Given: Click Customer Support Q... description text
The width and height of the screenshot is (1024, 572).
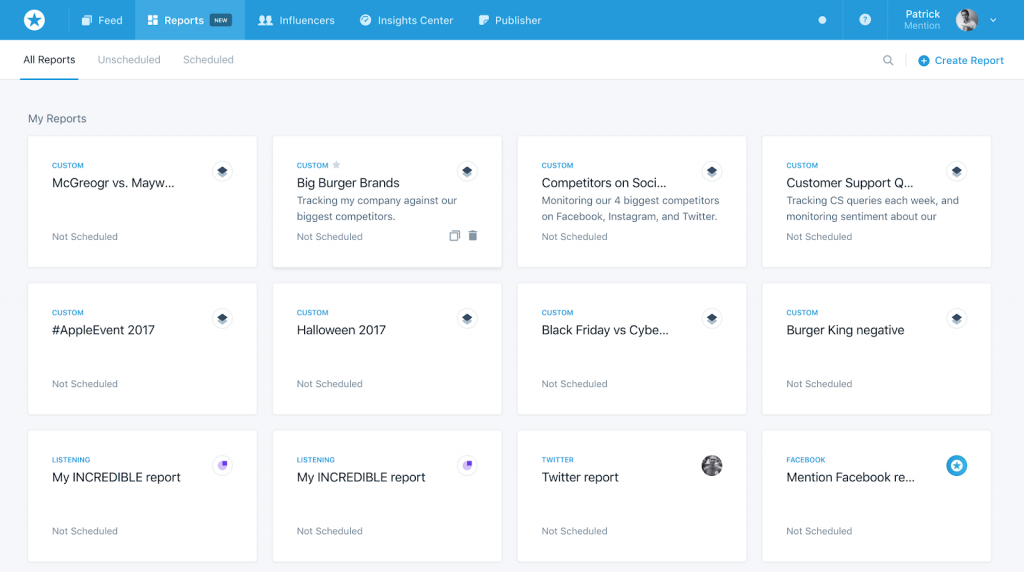Looking at the screenshot, I should [x=872, y=208].
